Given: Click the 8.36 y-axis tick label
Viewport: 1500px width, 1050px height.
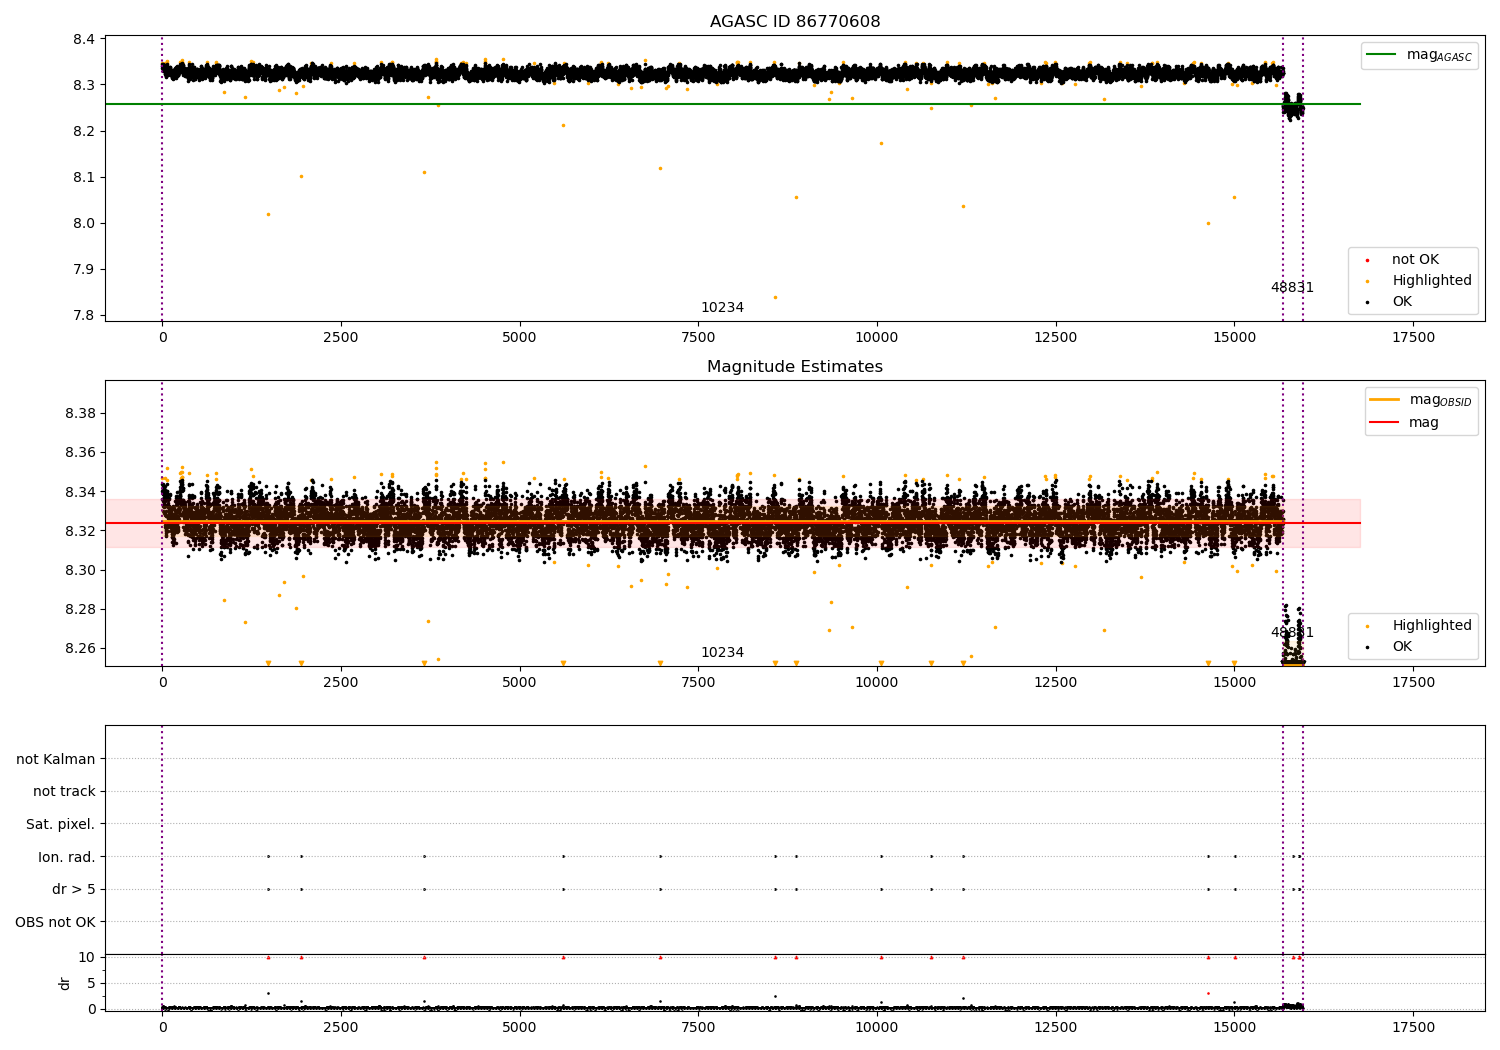Looking at the screenshot, I should 81,452.
